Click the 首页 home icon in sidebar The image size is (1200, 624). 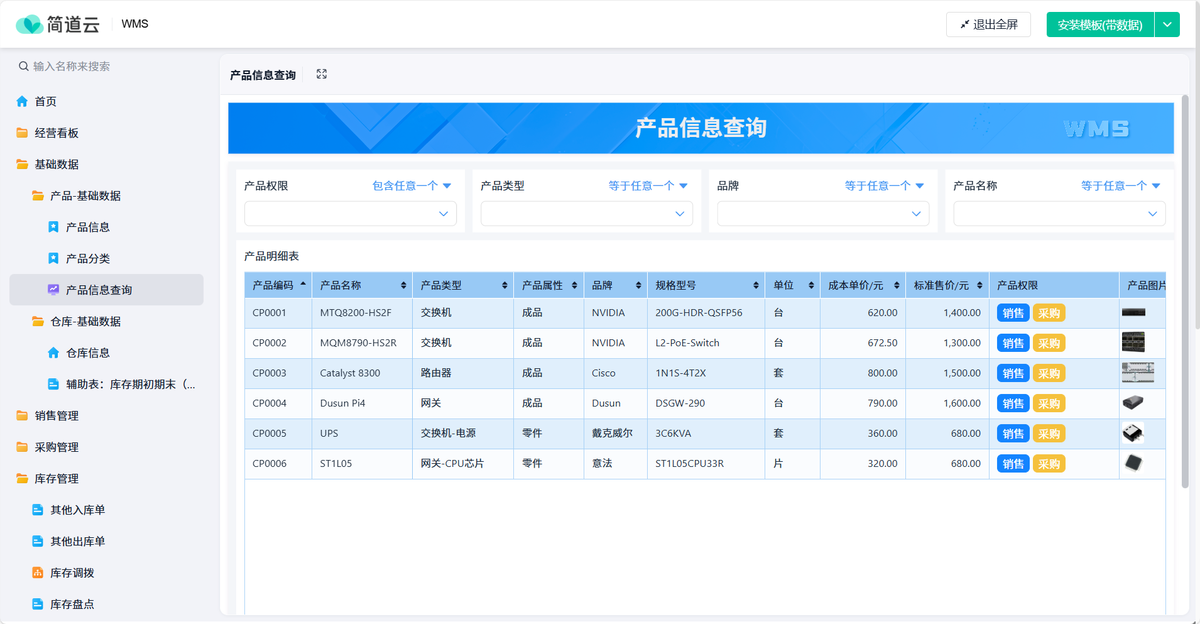click(x=22, y=102)
